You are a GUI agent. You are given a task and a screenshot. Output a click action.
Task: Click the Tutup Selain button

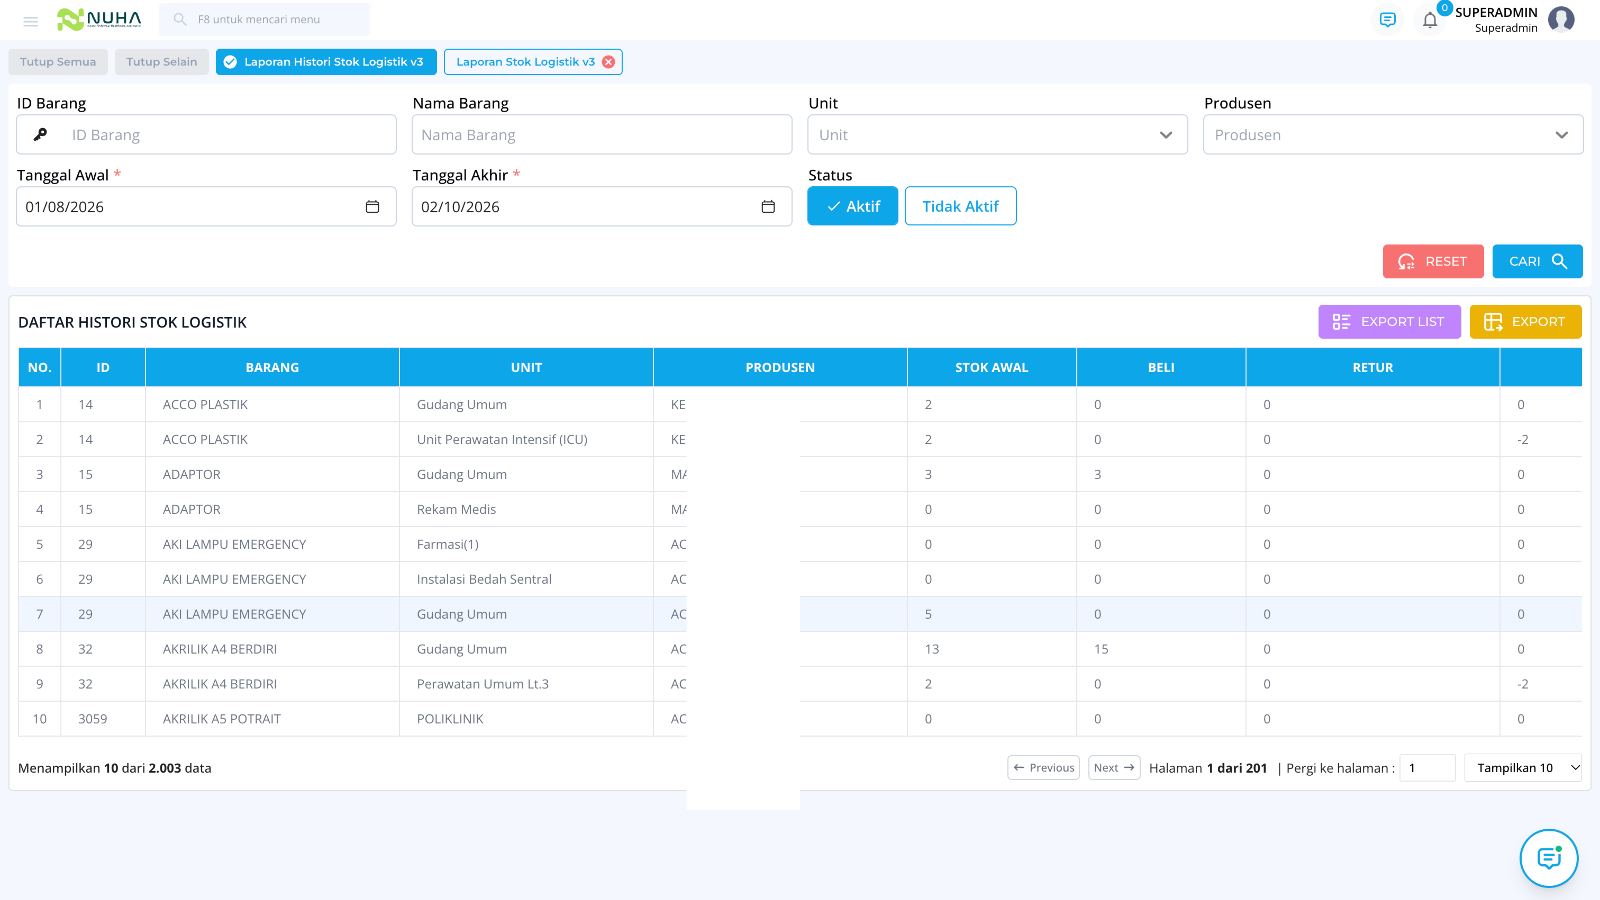pos(162,62)
